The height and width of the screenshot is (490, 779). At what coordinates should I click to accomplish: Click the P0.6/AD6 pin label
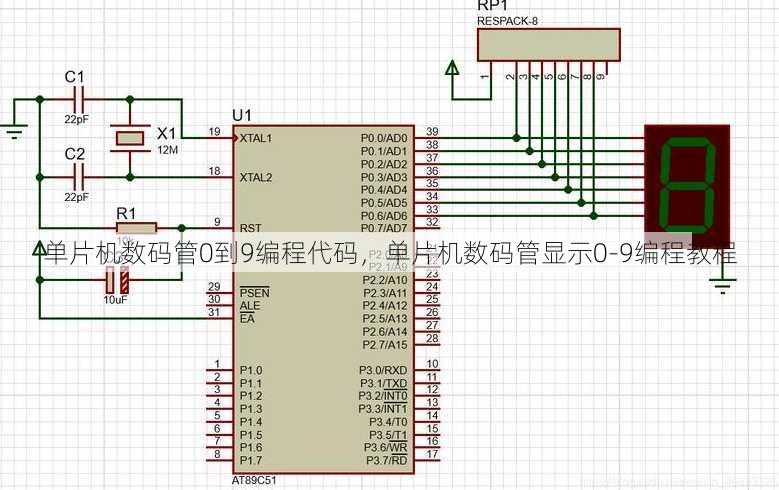point(384,216)
